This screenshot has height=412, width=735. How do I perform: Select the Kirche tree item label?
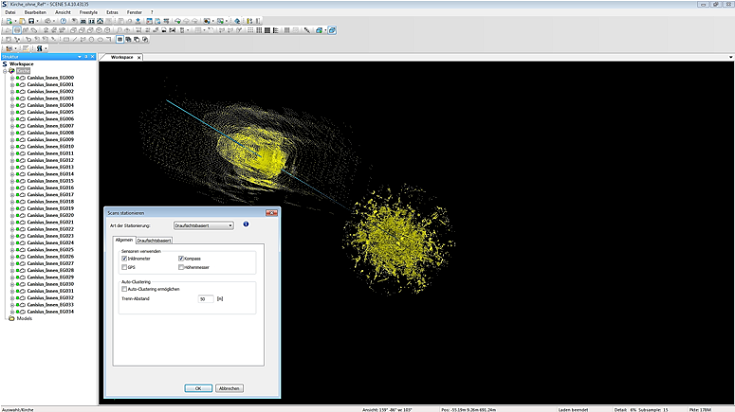coord(23,71)
